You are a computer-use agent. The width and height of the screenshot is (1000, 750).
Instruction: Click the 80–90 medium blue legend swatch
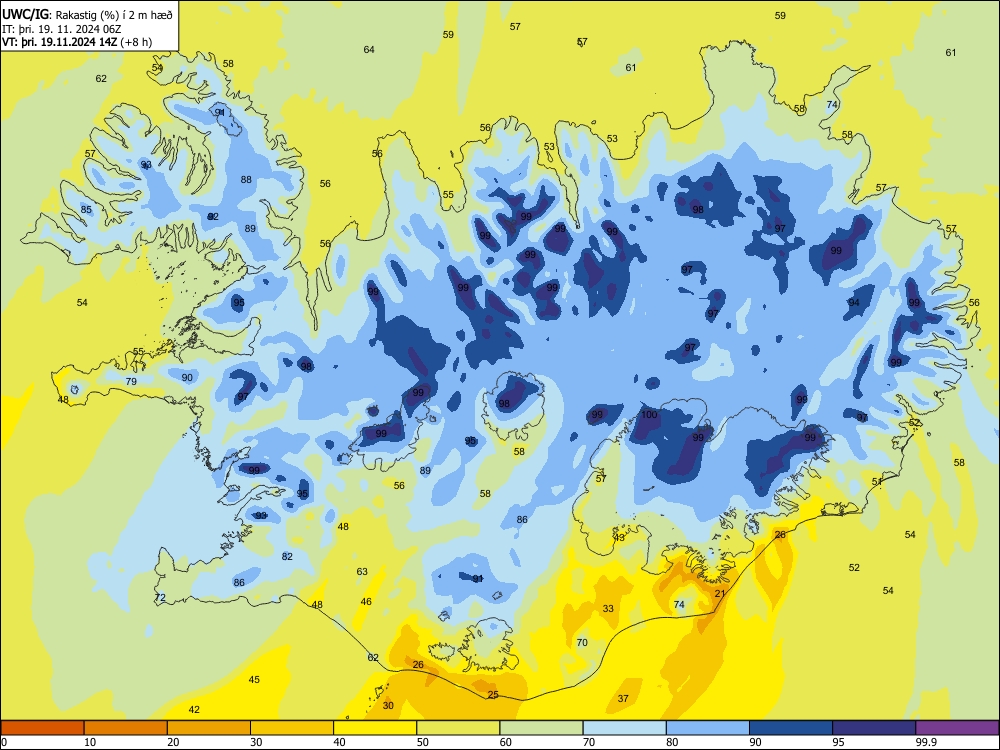pyautogui.click(x=708, y=728)
